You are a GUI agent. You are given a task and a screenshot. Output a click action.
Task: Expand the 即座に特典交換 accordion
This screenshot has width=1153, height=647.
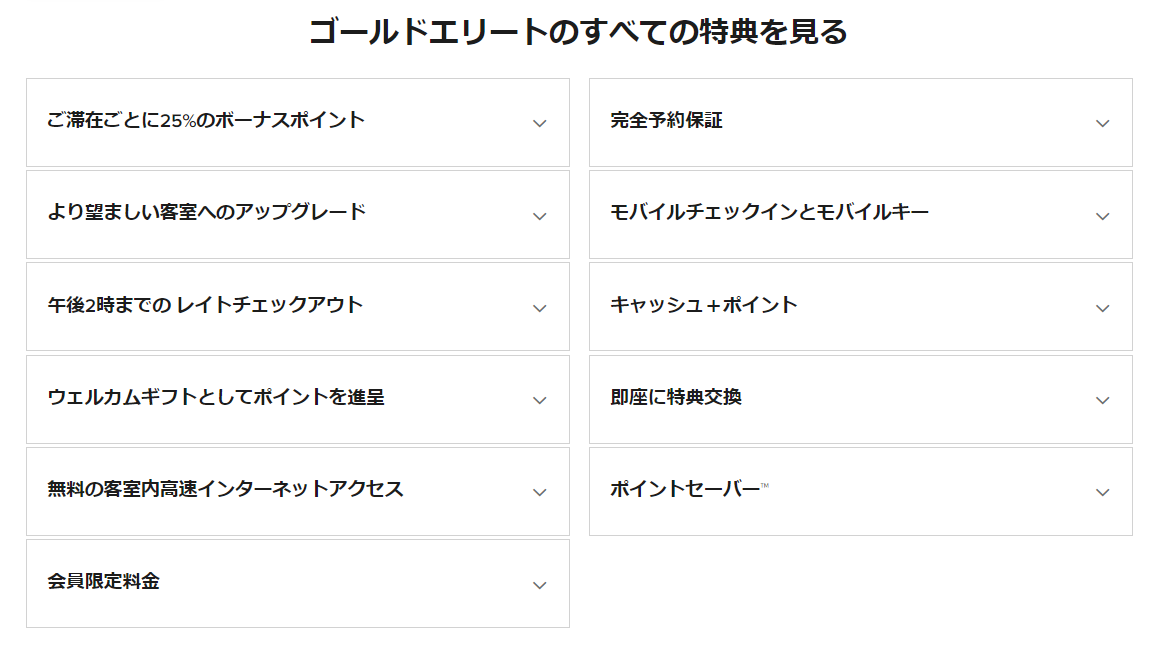tap(1103, 399)
